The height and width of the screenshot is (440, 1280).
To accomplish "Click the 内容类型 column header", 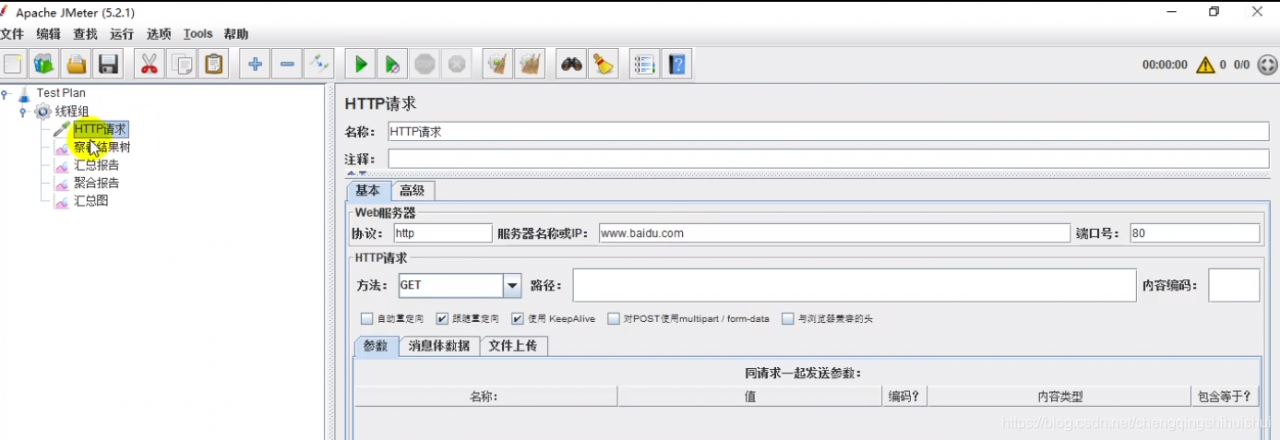I will tap(1059, 397).
